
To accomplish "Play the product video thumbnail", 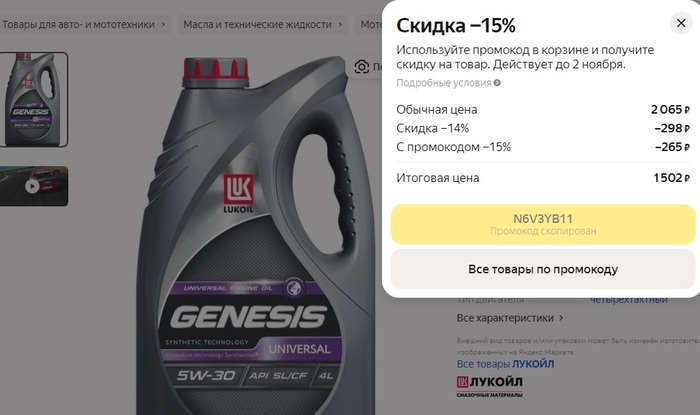I will pyautogui.click(x=33, y=186).
